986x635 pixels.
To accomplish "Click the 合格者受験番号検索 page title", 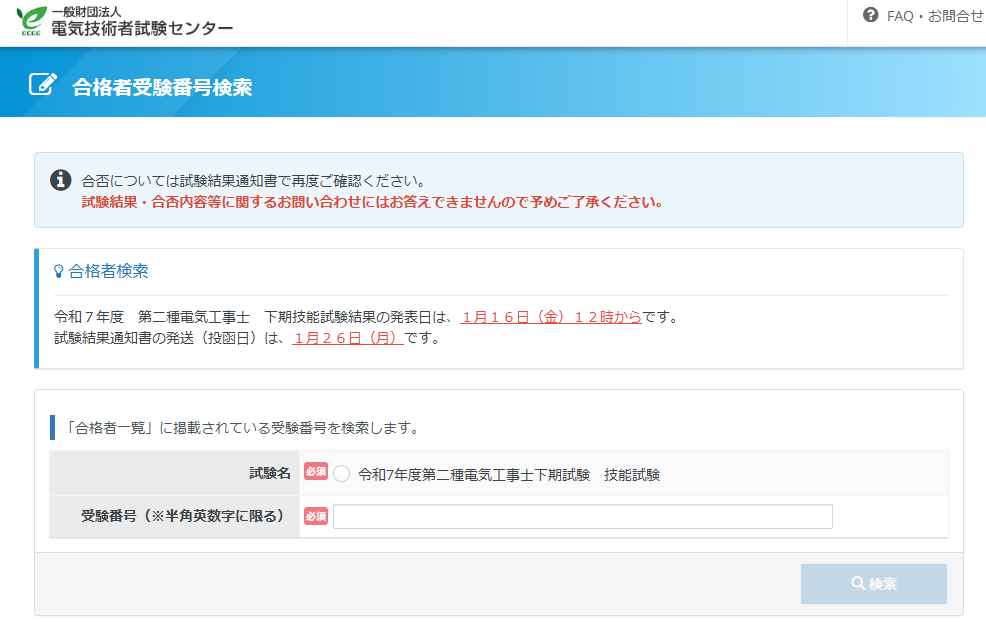I will point(162,88).
